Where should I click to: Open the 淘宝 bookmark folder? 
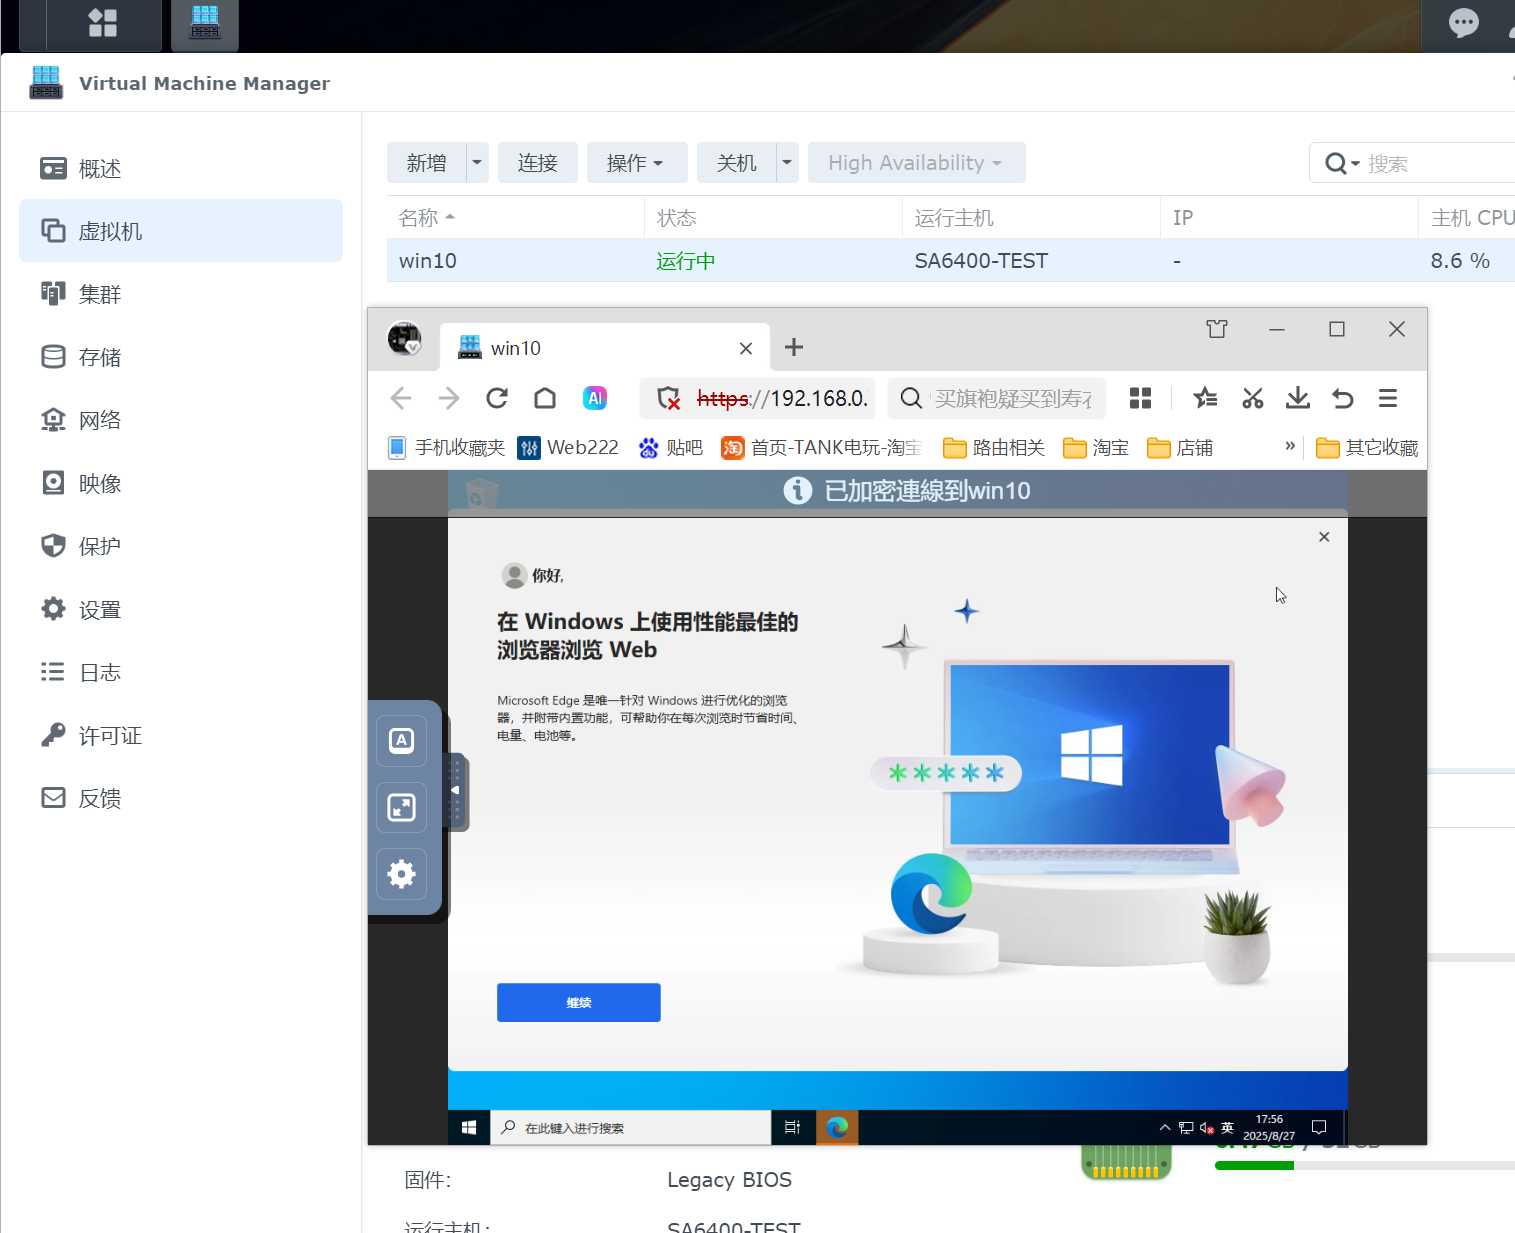point(1096,447)
